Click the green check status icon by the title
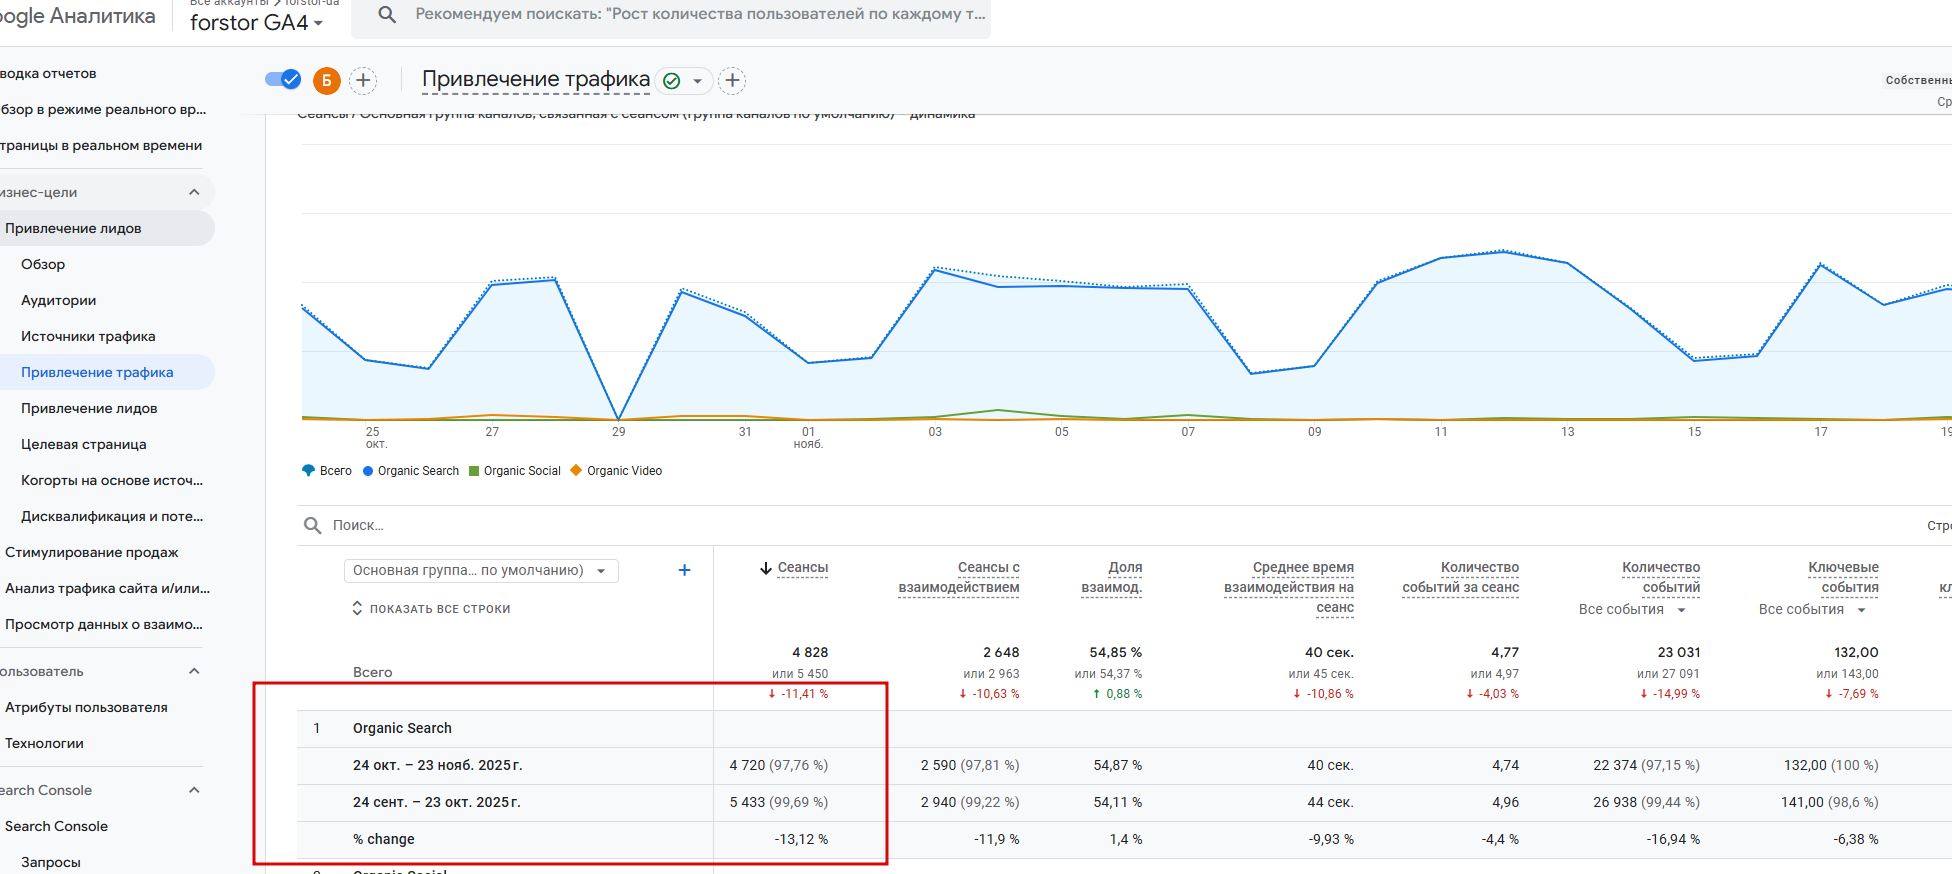Viewport: 1952px width, 874px height. tap(672, 81)
